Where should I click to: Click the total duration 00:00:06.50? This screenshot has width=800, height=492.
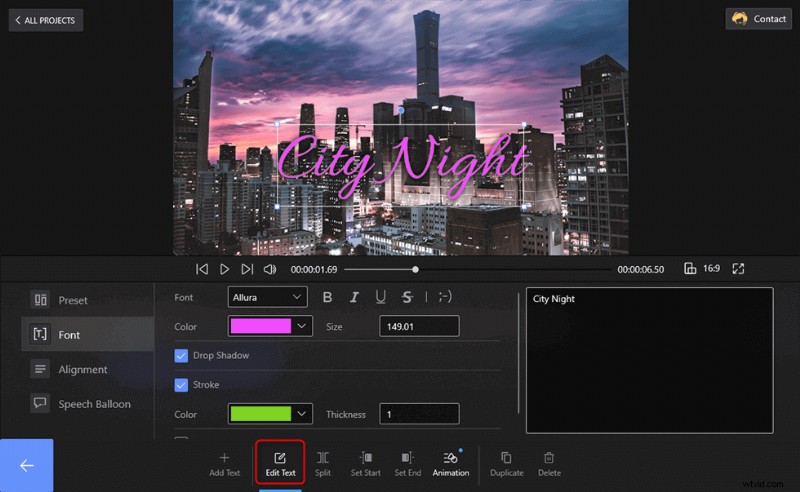coord(641,269)
